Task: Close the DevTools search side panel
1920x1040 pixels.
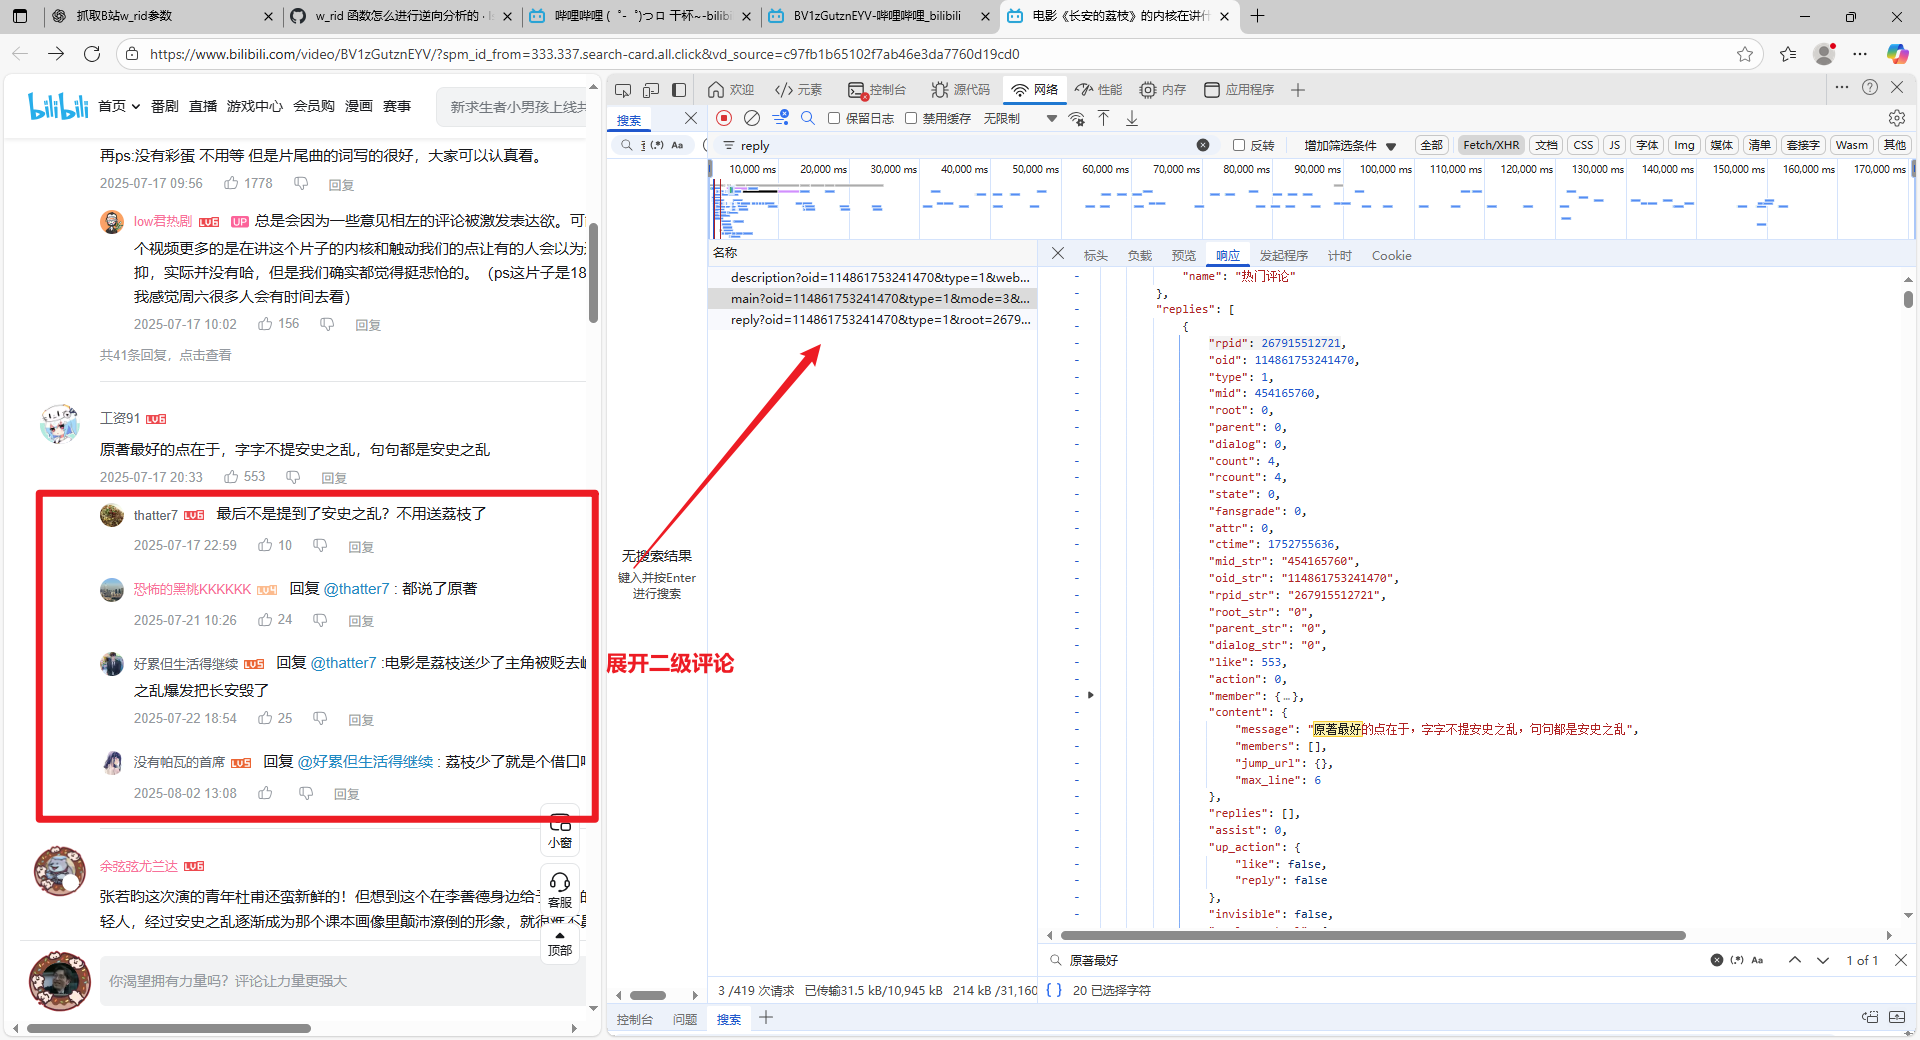Action: coord(690,118)
